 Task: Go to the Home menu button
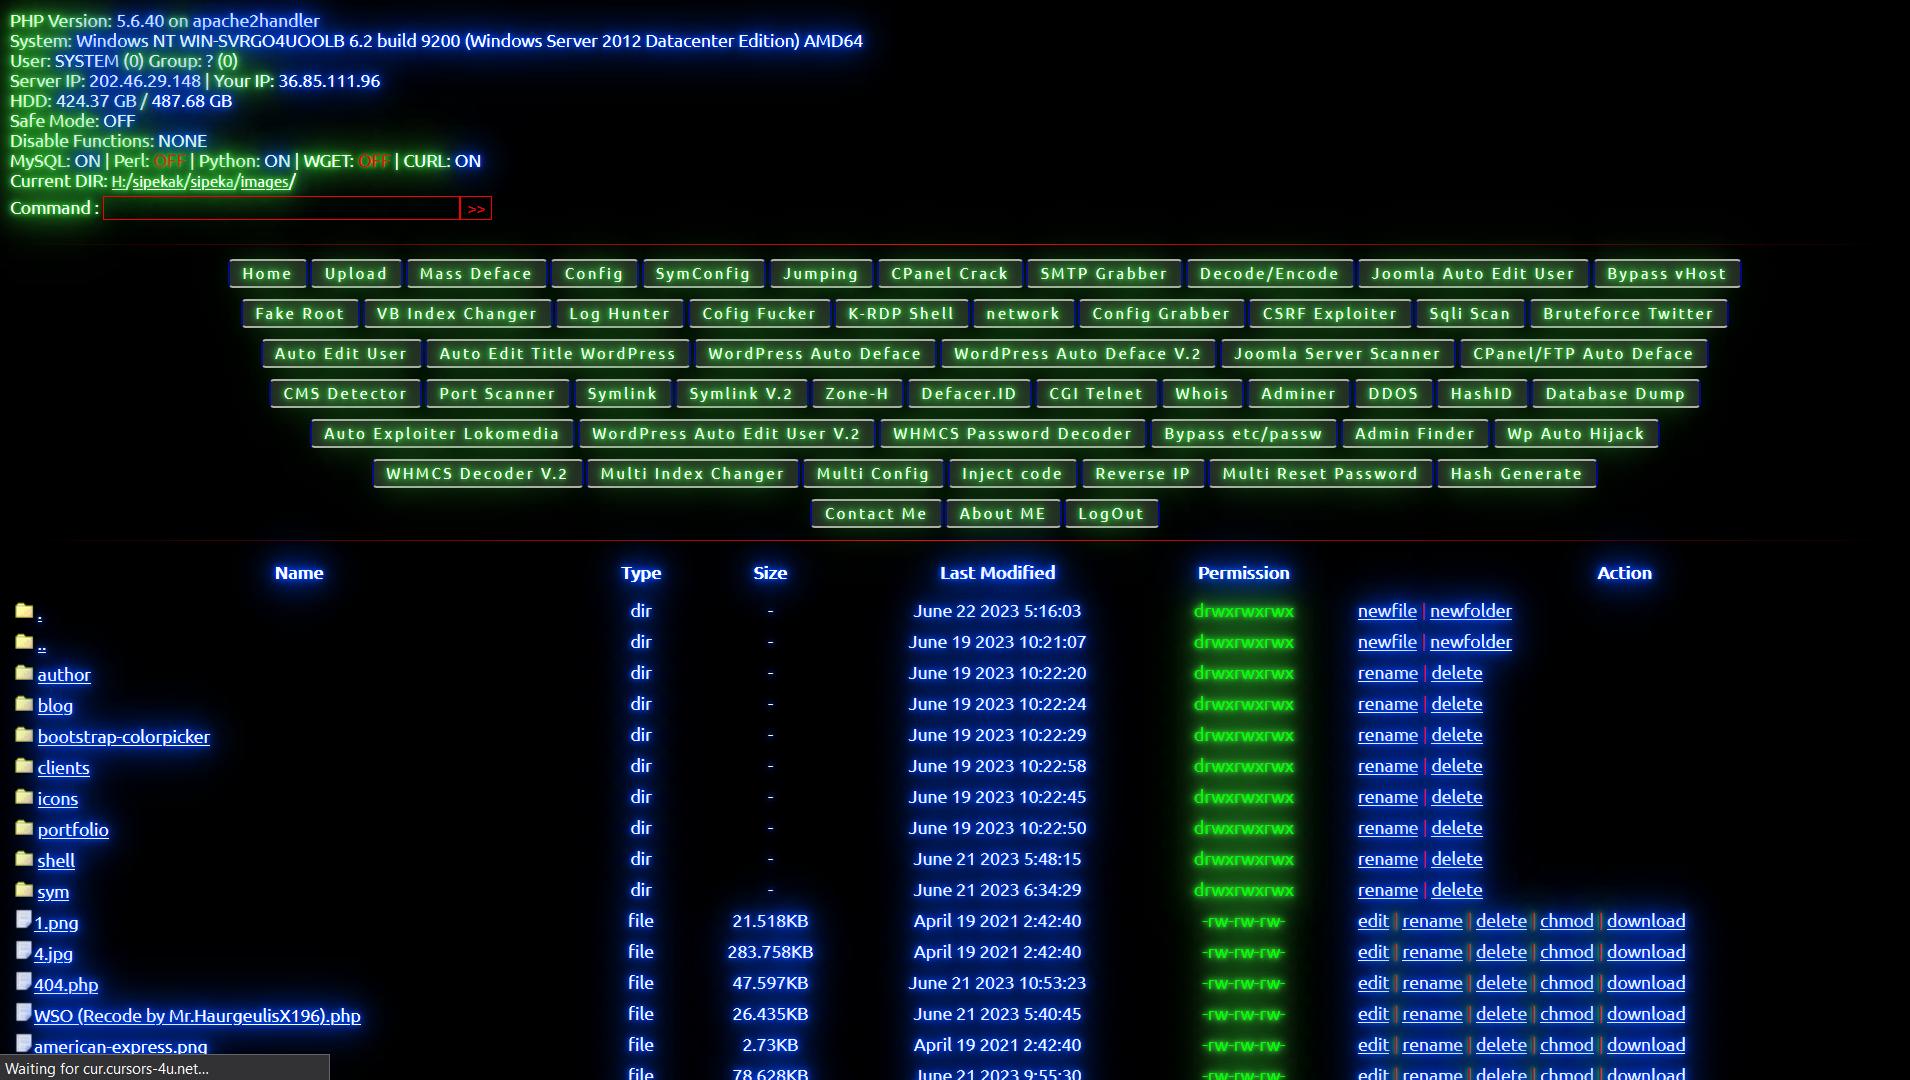[x=267, y=274]
